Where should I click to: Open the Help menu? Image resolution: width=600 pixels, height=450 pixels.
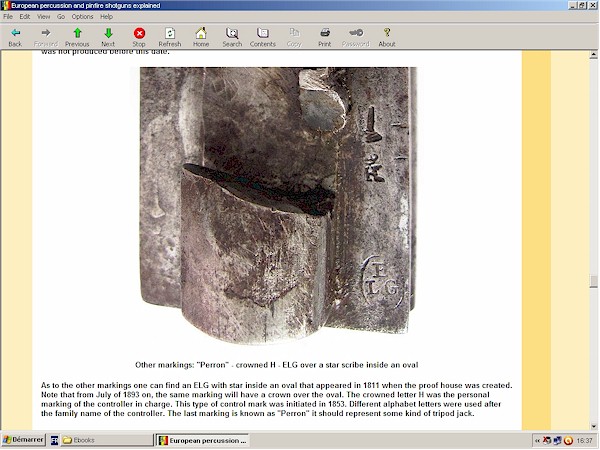pyautogui.click(x=106, y=16)
